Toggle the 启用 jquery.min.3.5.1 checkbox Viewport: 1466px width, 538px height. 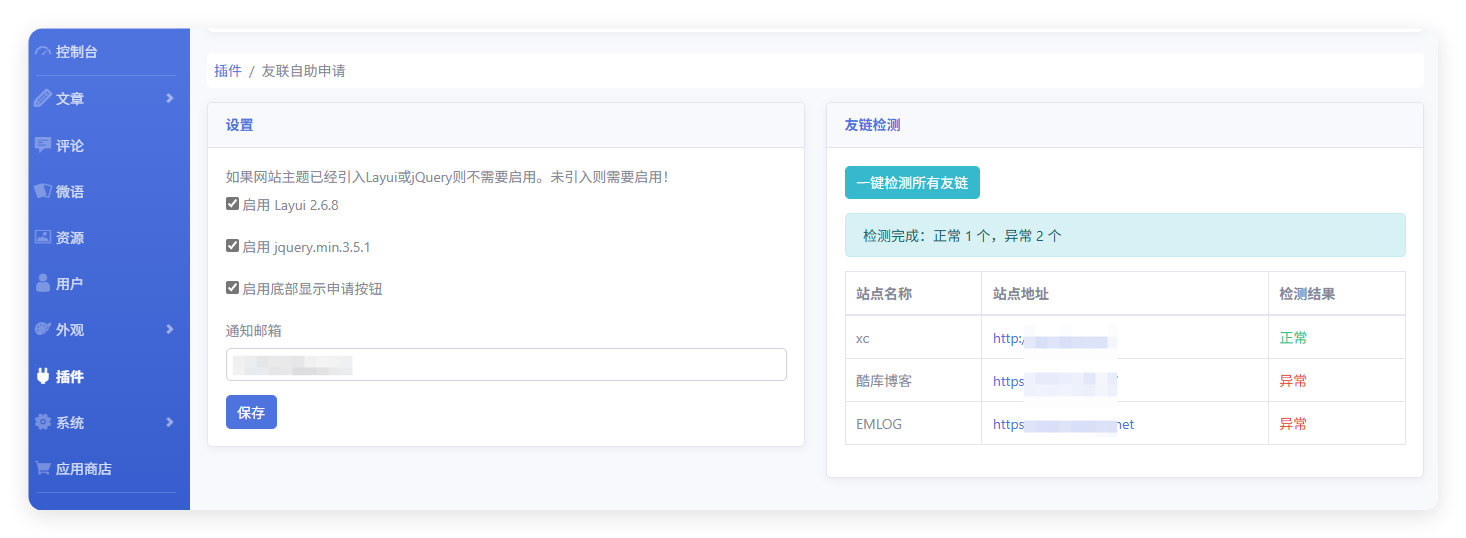232,246
